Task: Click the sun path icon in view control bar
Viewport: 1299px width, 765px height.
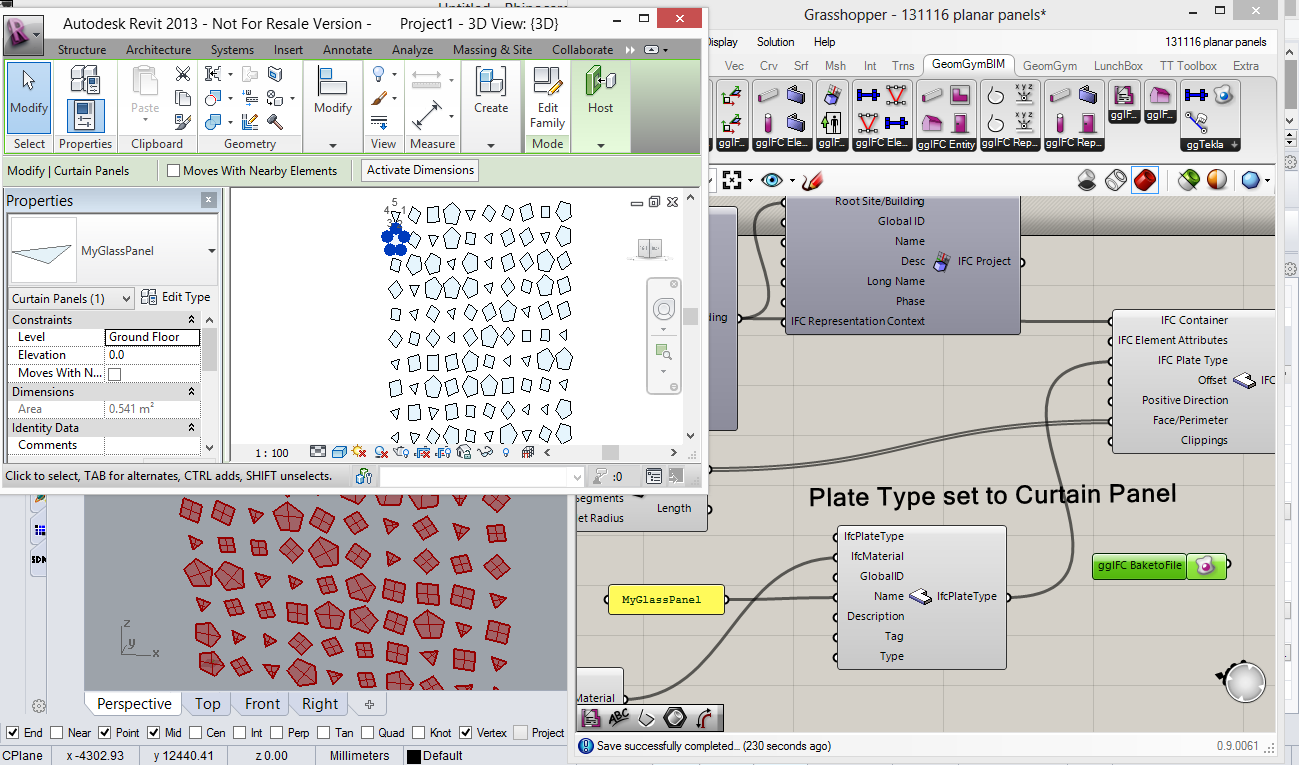Action: tap(359, 453)
